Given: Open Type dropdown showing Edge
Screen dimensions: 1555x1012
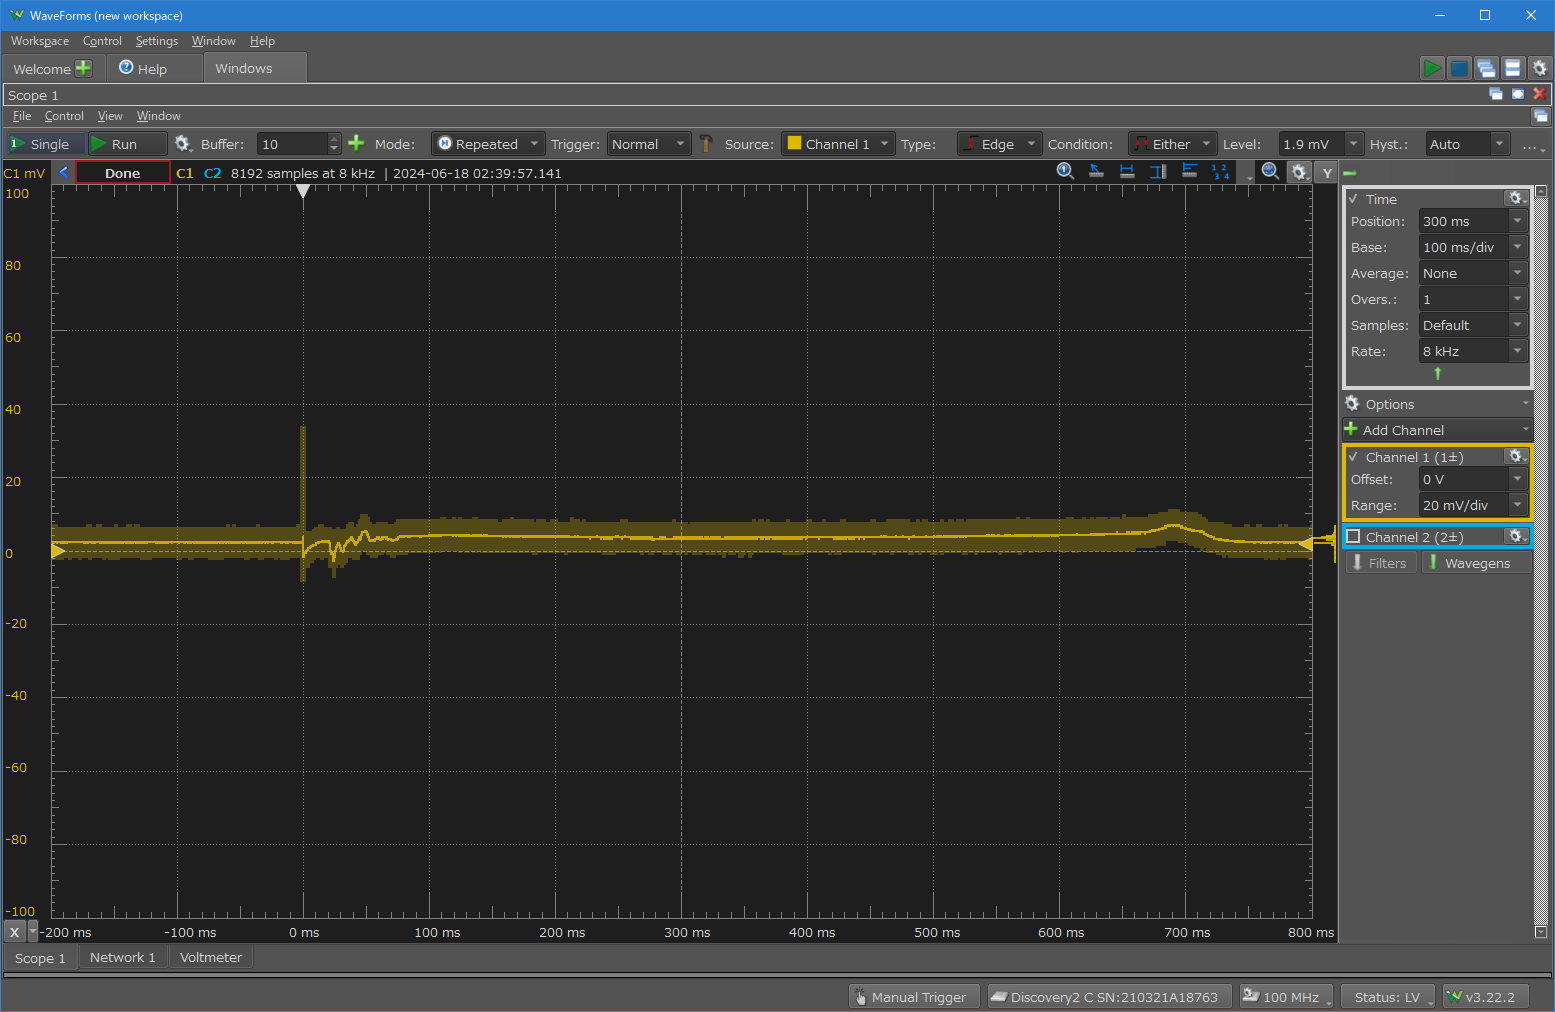Looking at the screenshot, I should (999, 144).
